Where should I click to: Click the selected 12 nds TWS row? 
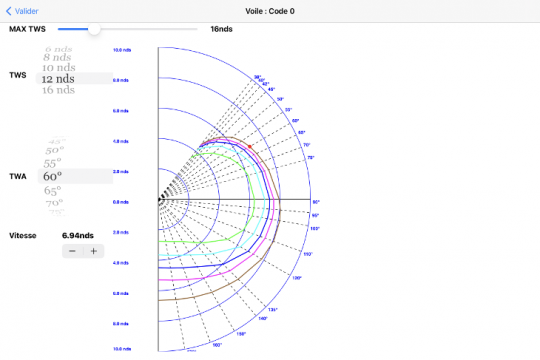pyautogui.click(x=74, y=79)
